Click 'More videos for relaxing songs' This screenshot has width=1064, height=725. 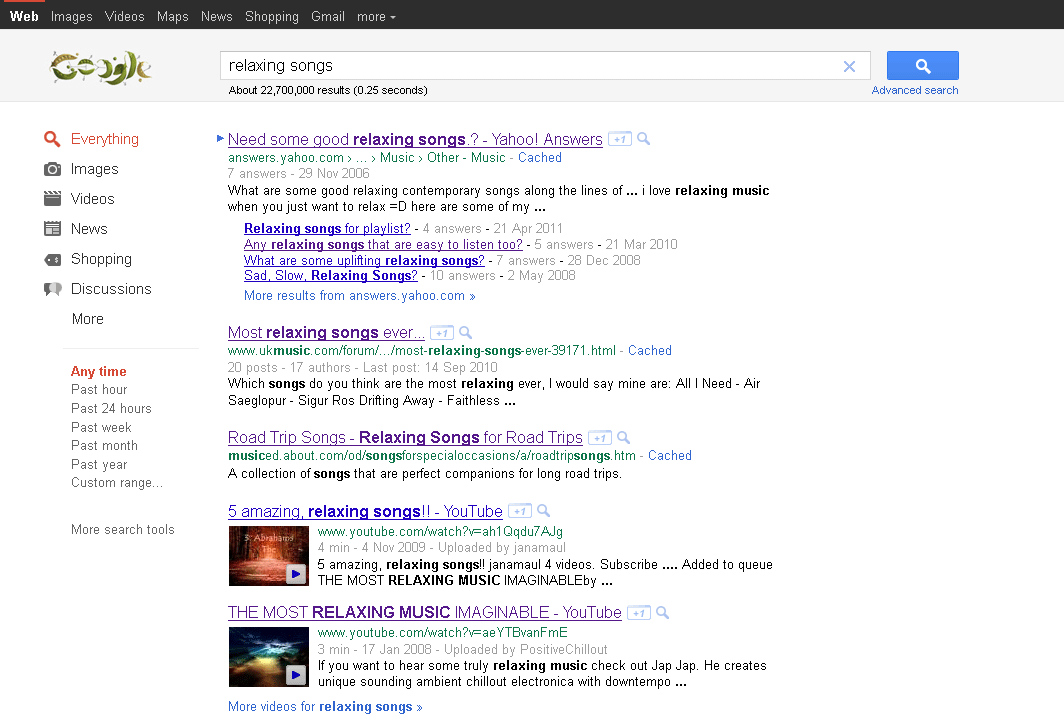(325, 707)
